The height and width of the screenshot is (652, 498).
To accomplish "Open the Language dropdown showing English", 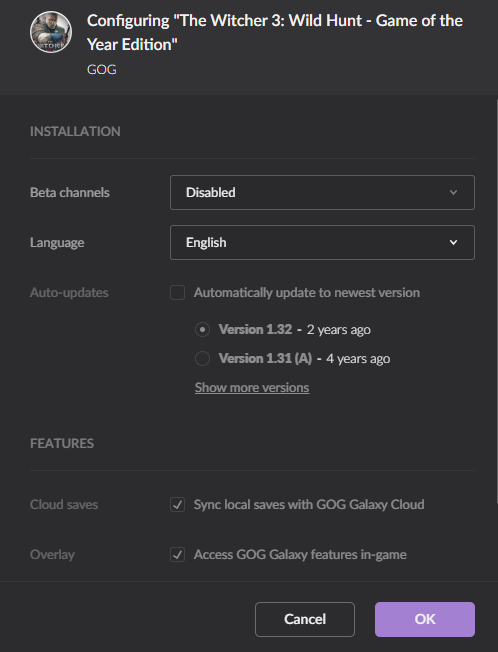I will point(322,242).
